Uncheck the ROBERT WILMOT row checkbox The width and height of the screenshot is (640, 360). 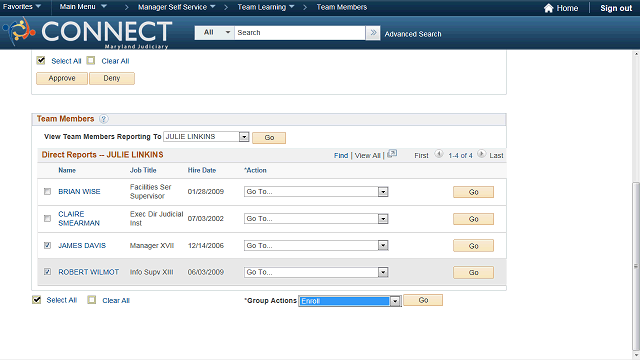[47, 271]
